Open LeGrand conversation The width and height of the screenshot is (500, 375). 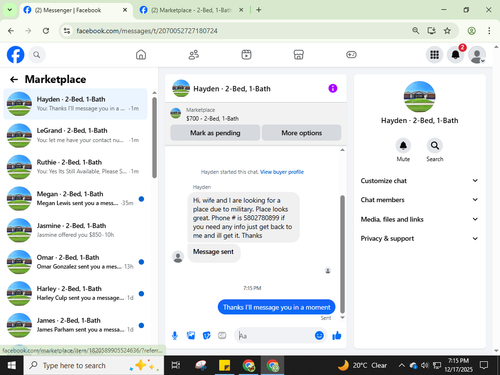click(75, 135)
